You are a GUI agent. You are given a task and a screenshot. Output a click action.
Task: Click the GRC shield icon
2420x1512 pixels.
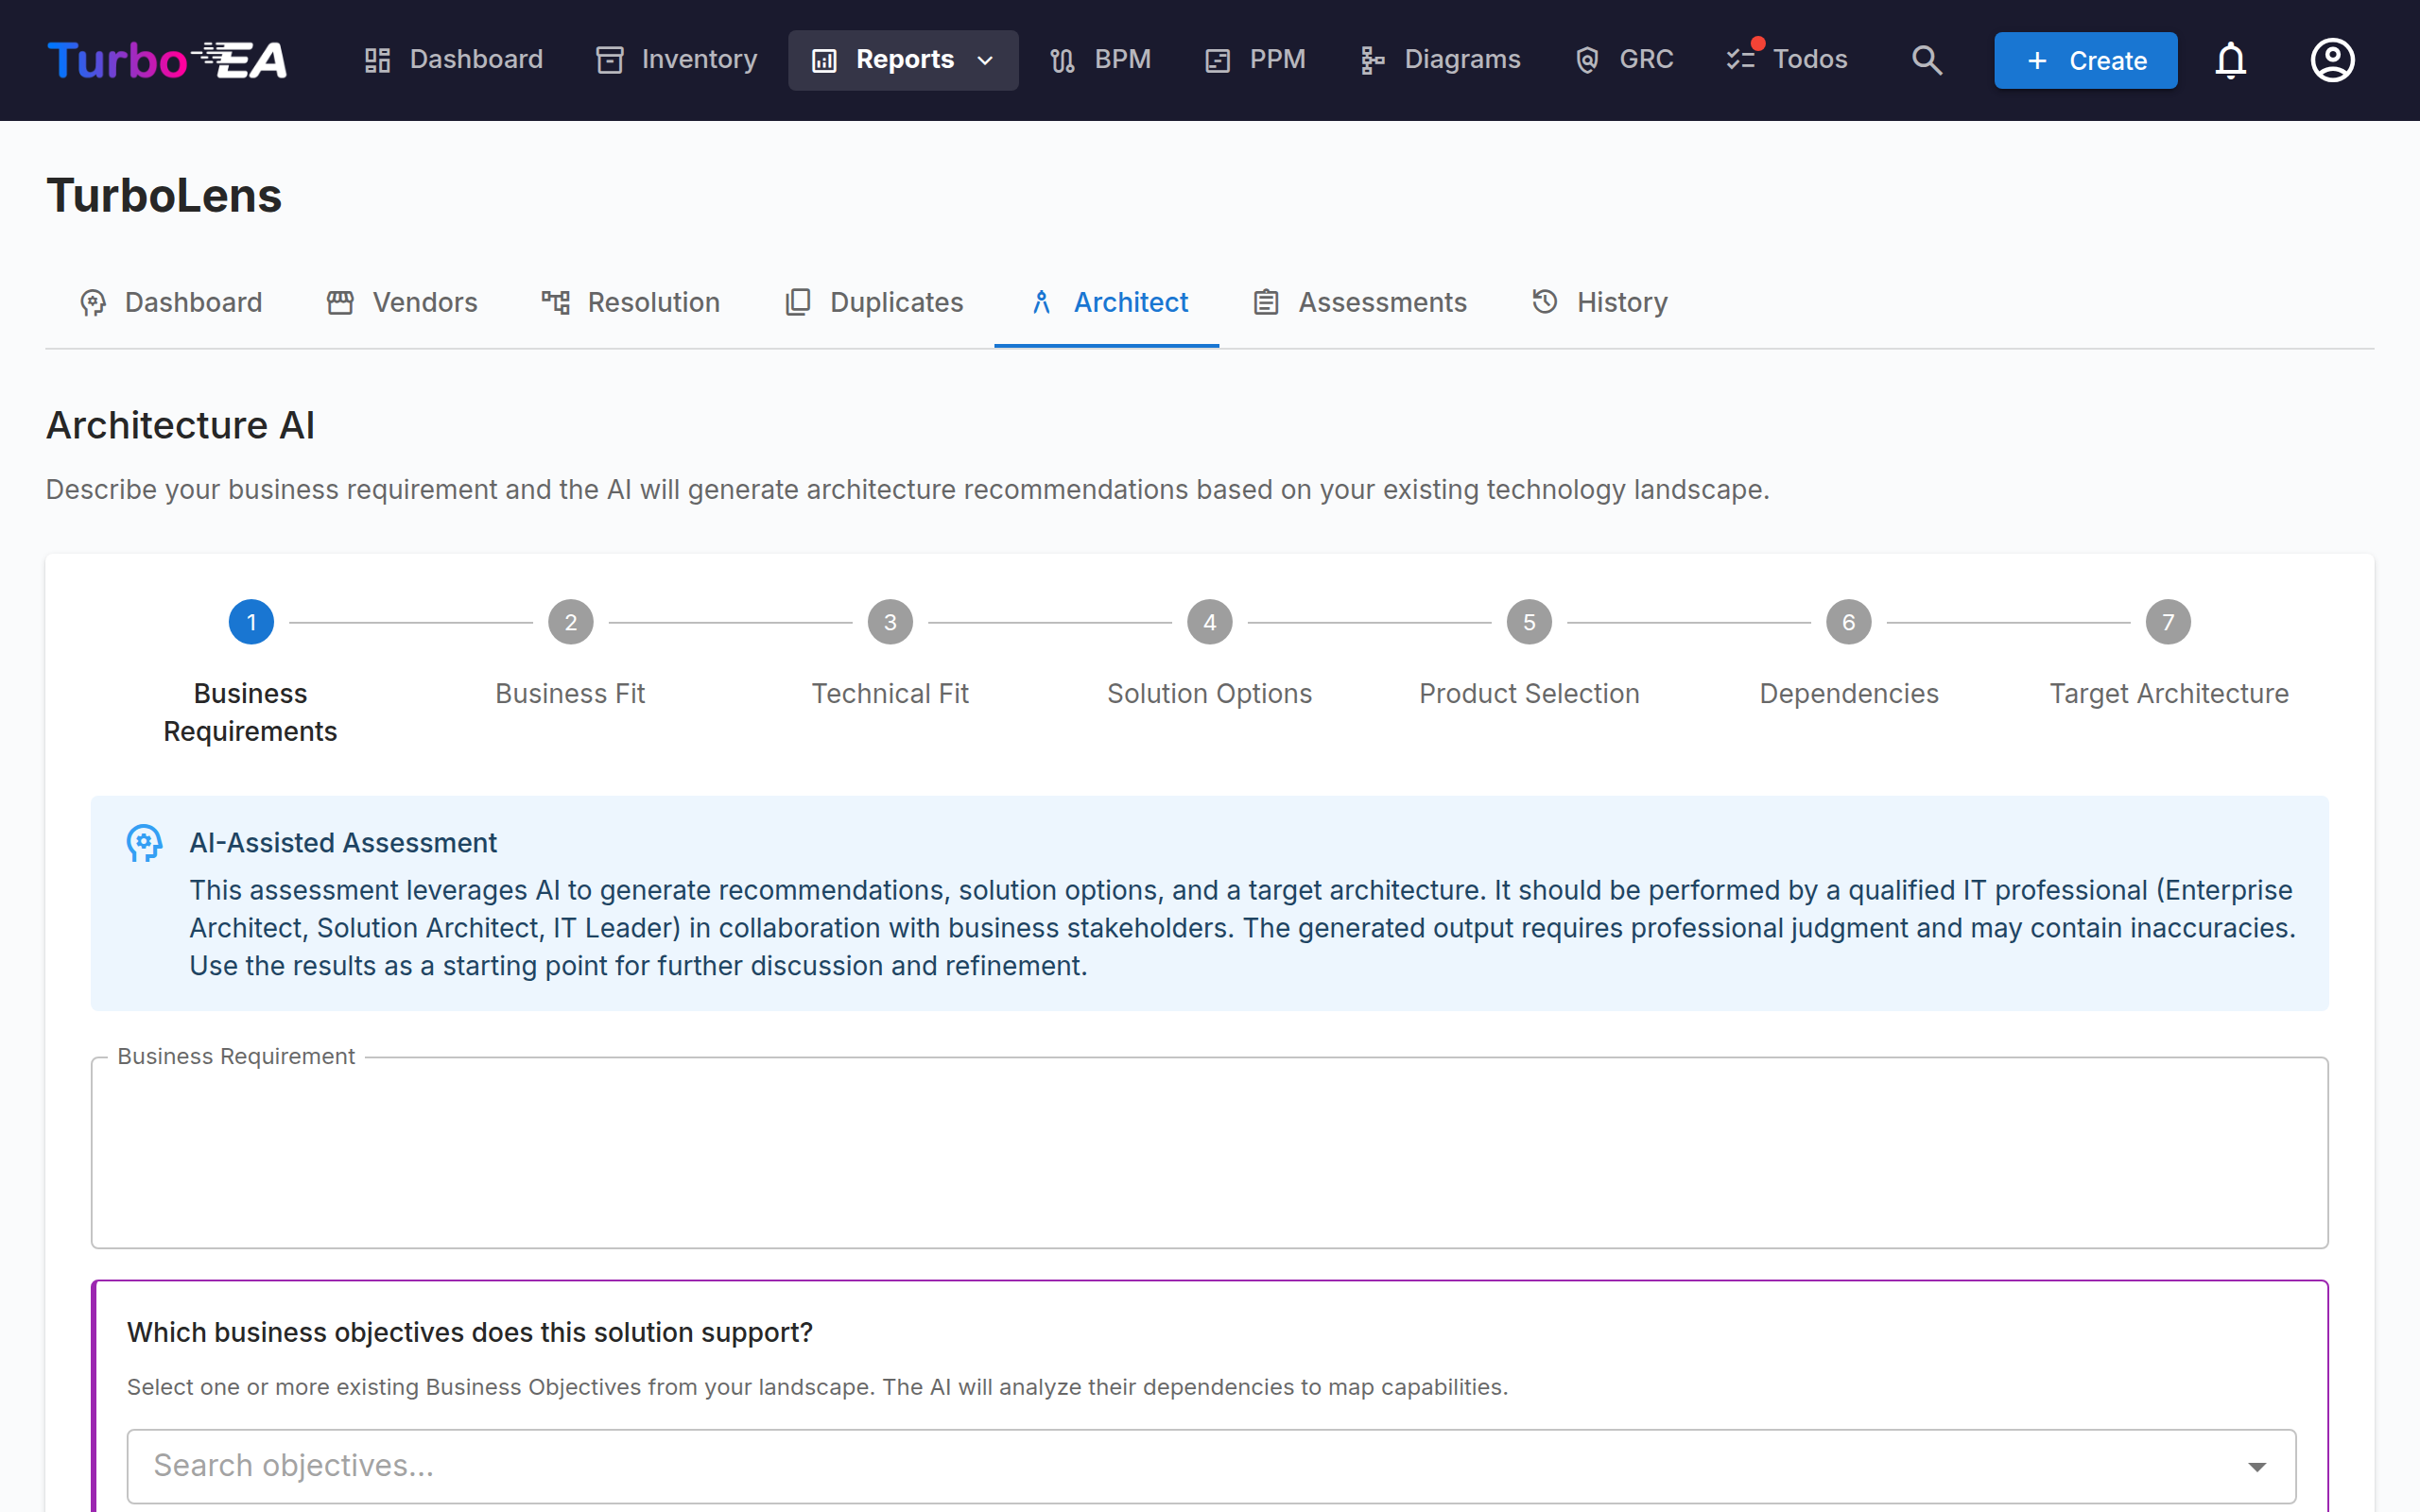(x=1587, y=60)
